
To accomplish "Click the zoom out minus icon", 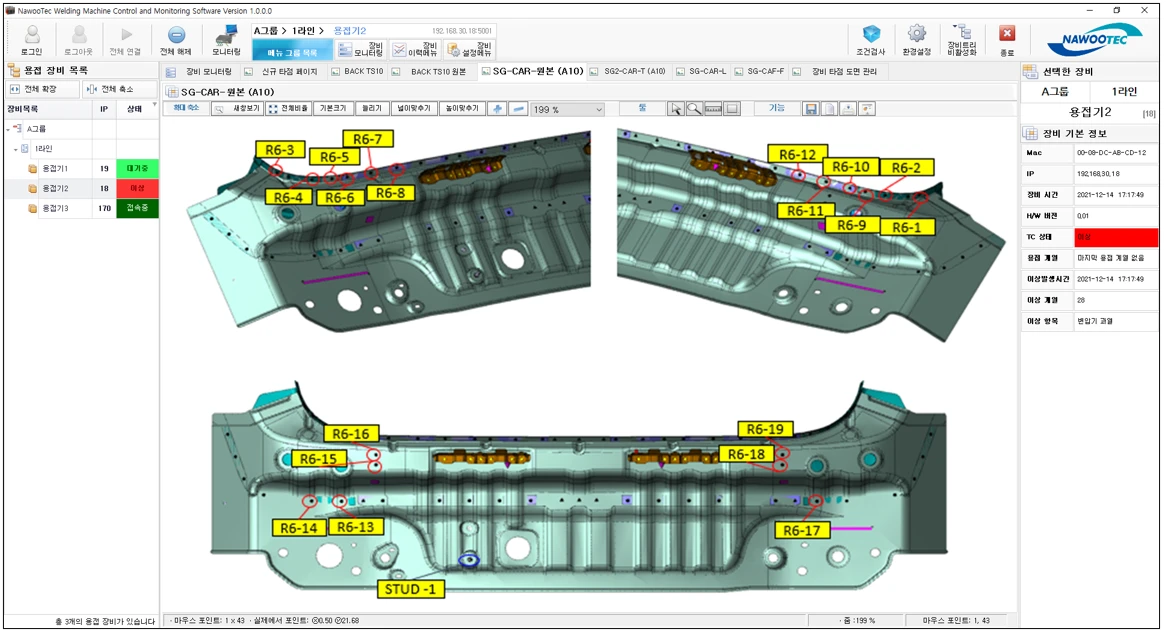I will tap(519, 109).
